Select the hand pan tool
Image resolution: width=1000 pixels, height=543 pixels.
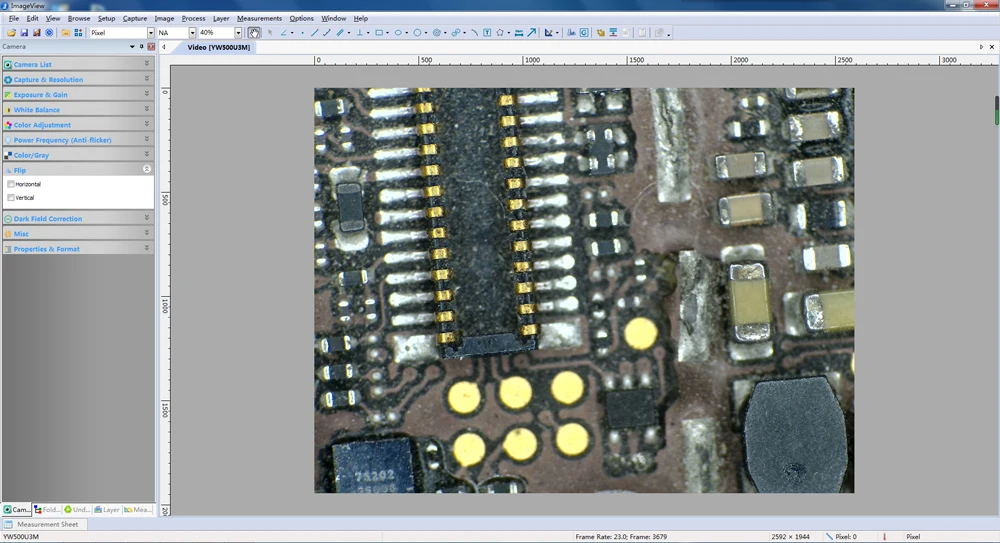254,33
